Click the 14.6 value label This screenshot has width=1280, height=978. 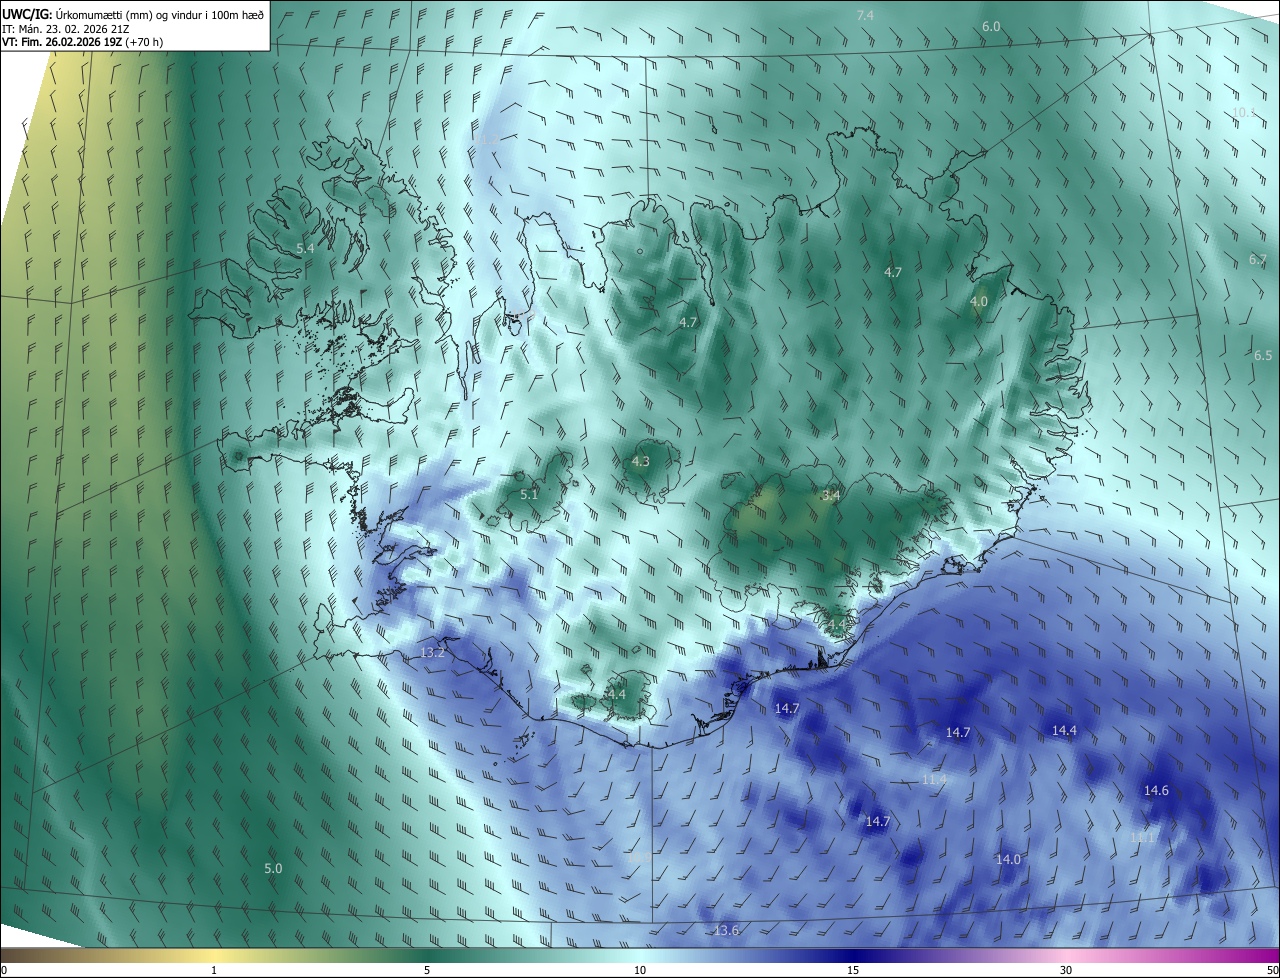point(1156,791)
